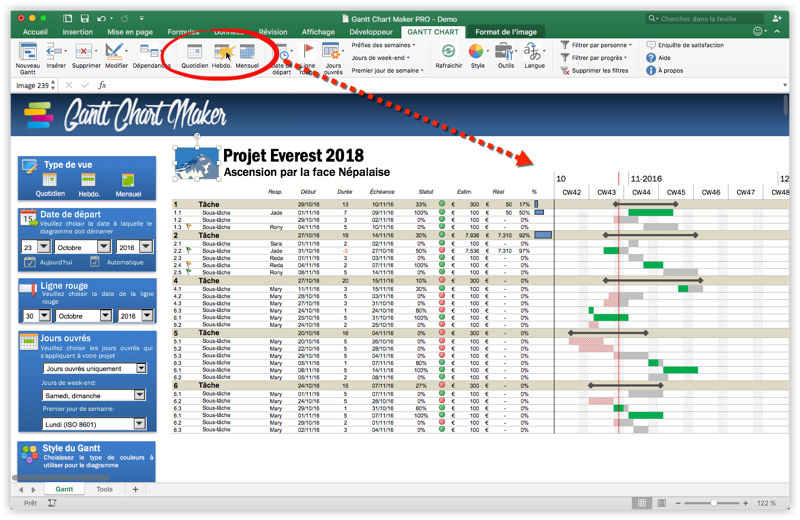Click the save icon in title bar
Screen dimensions: 800x520
pyautogui.click(x=85, y=18)
